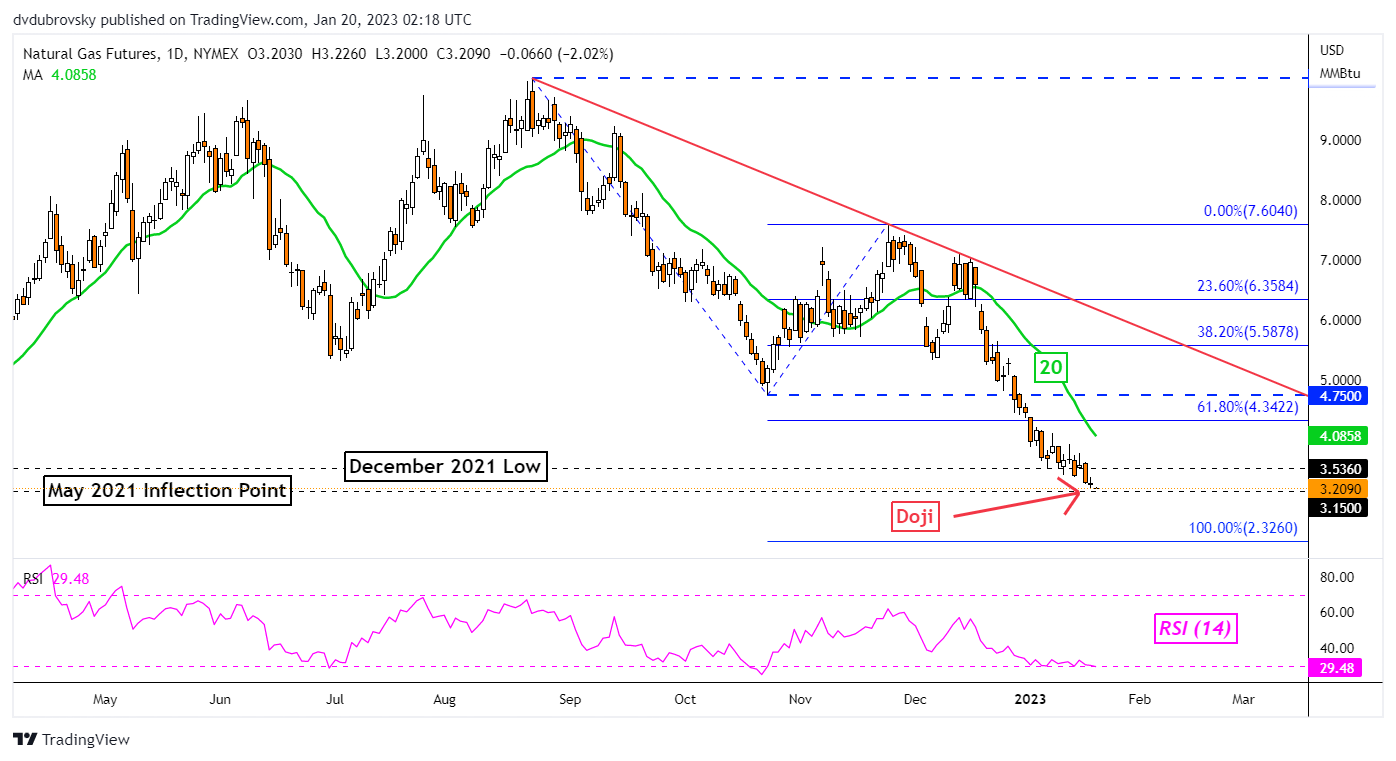1396x761 pixels.
Task: Click the Dec date axis label
Action: tap(915, 700)
